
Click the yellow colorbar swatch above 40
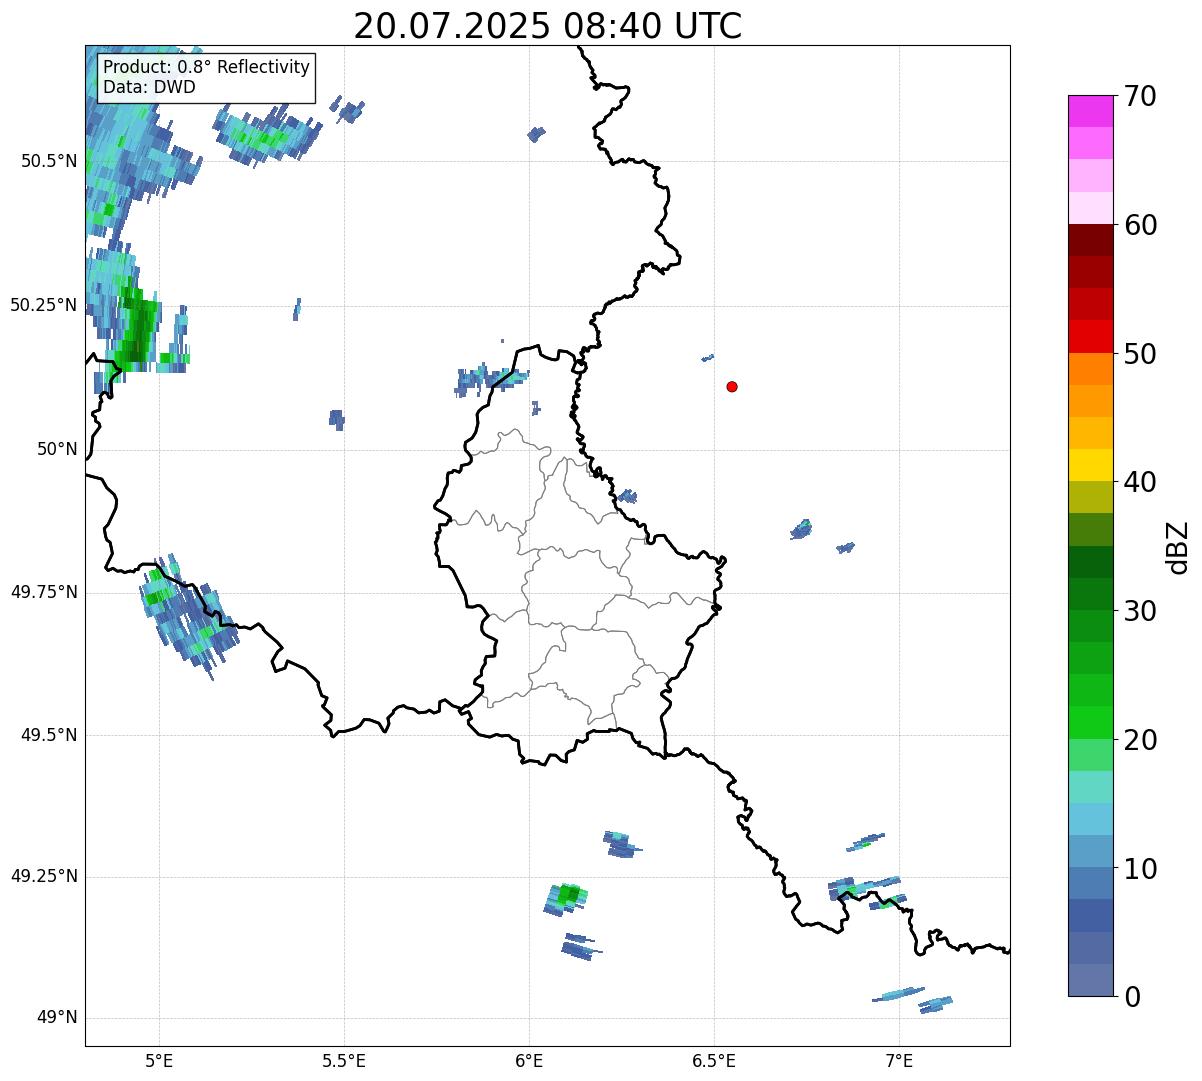point(1091,465)
